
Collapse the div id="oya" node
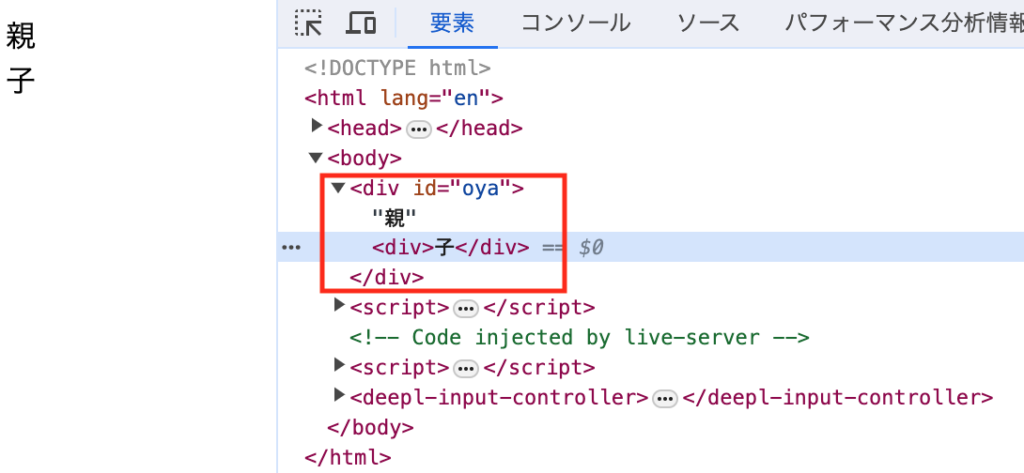[x=338, y=188]
